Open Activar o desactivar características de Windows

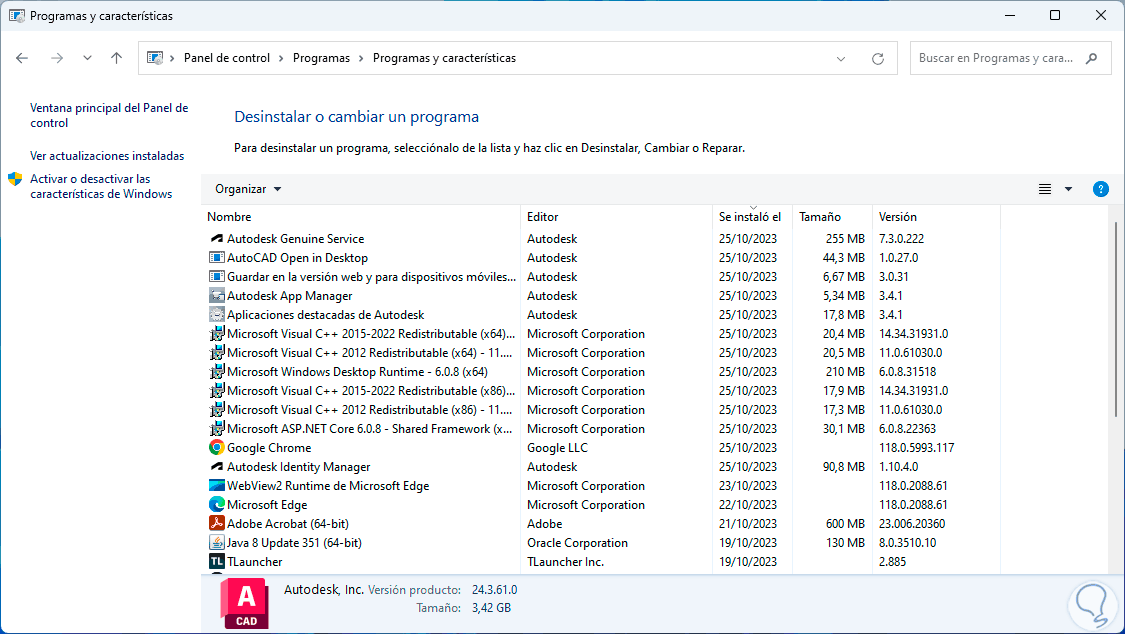coord(101,186)
